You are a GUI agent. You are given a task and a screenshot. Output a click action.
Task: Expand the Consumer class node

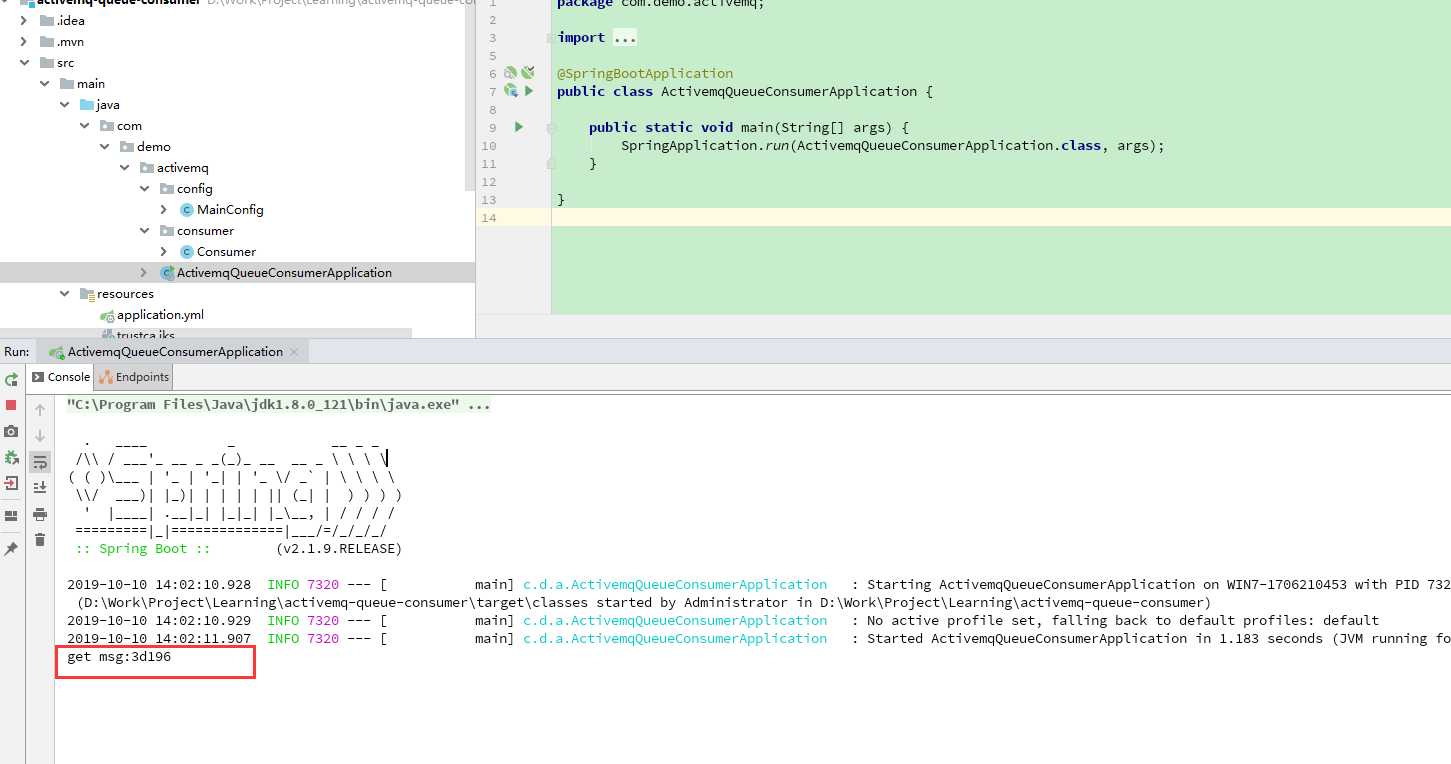[x=164, y=252]
